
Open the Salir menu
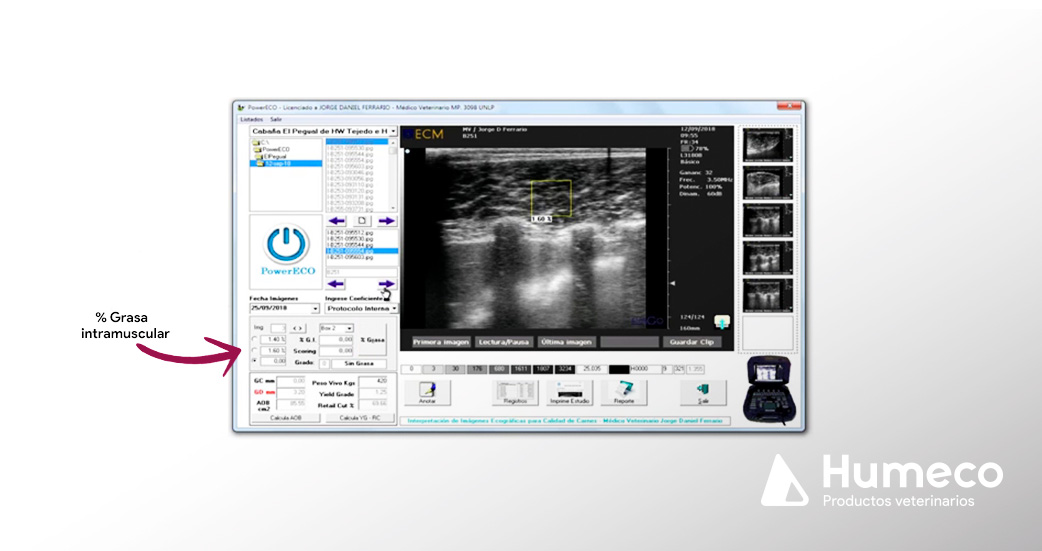click(x=276, y=120)
